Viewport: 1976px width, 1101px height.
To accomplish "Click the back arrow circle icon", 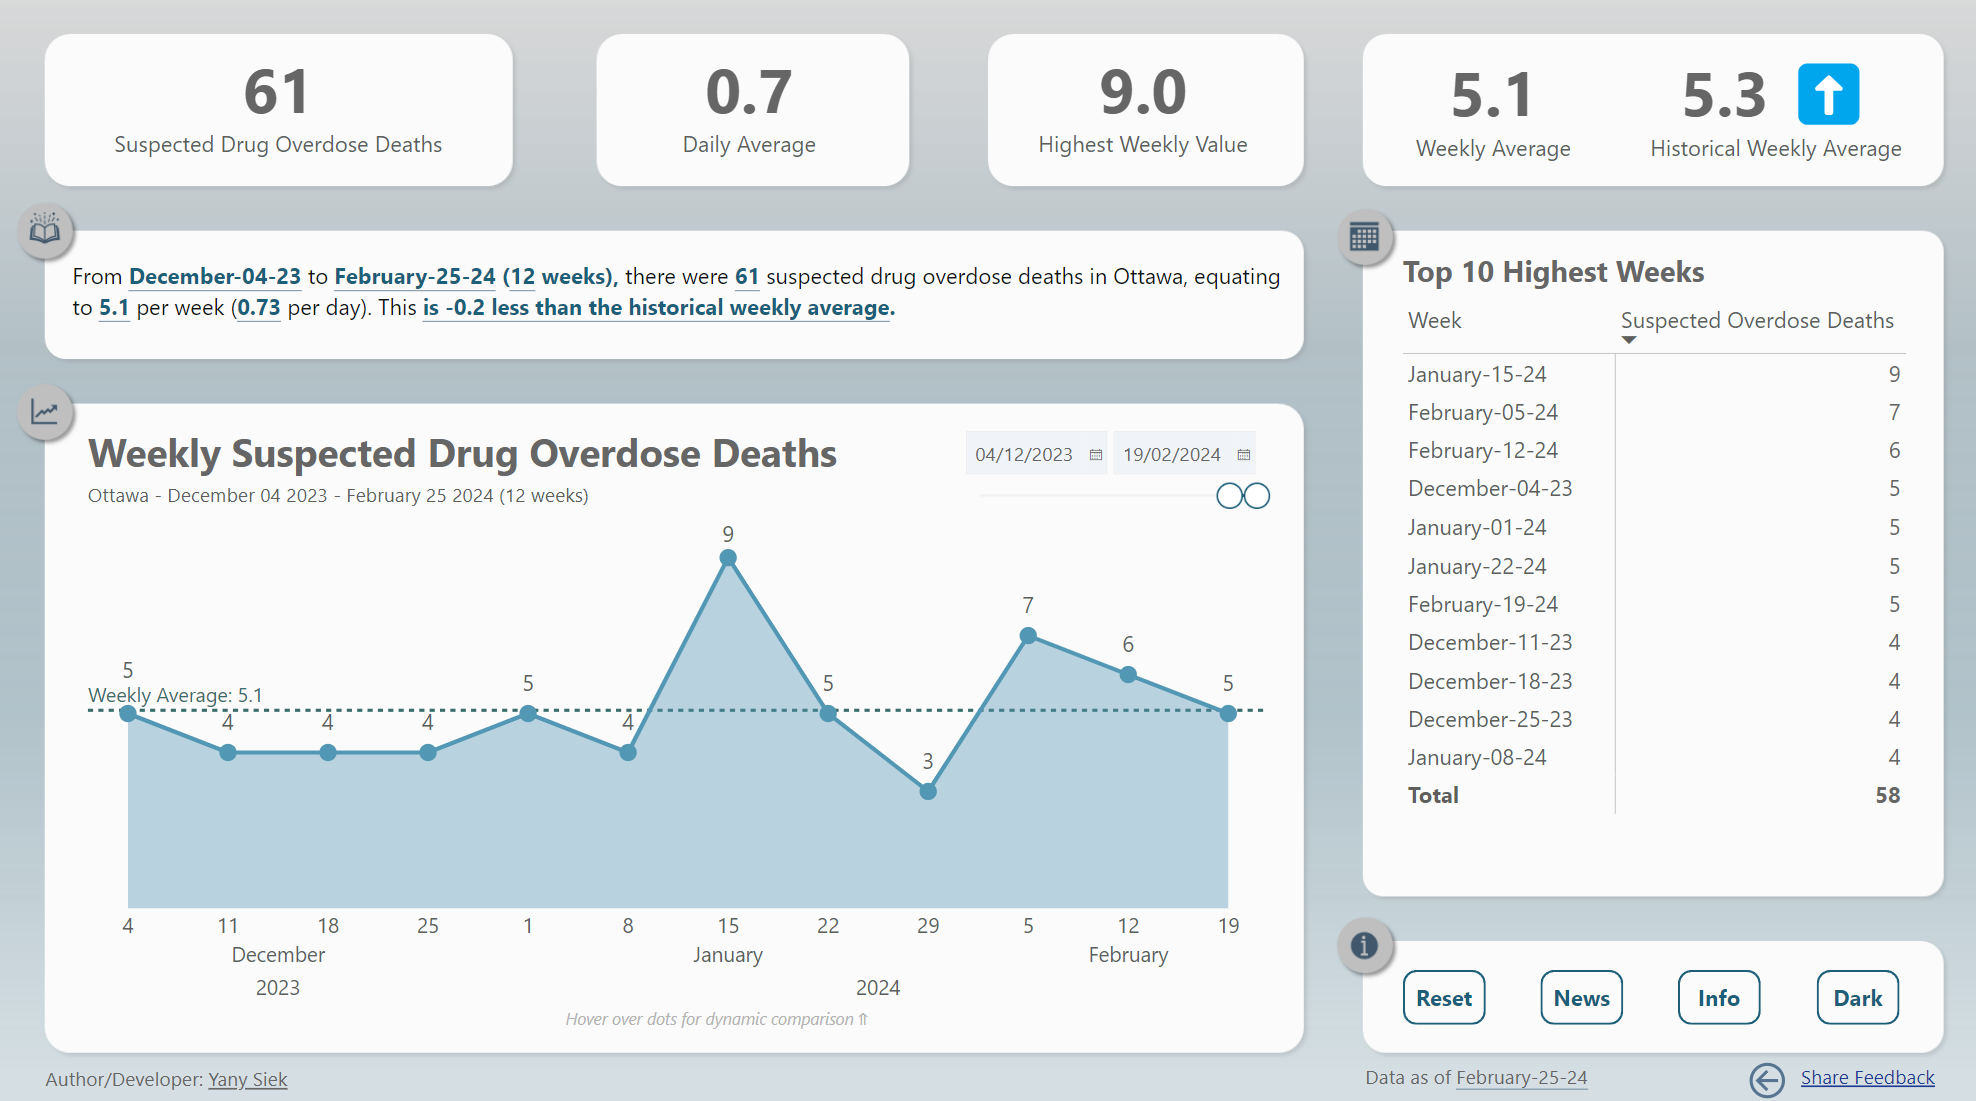I will [x=1767, y=1079].
